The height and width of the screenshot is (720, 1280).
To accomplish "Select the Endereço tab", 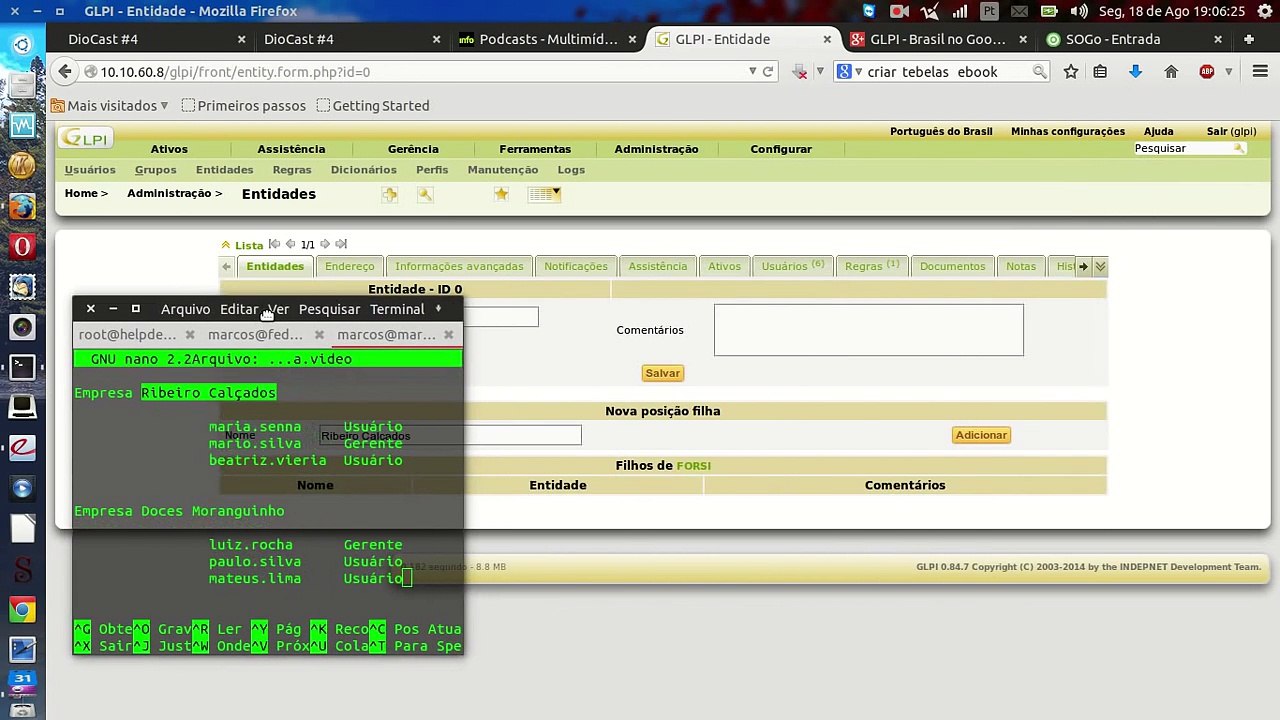I will coord(349,266).
